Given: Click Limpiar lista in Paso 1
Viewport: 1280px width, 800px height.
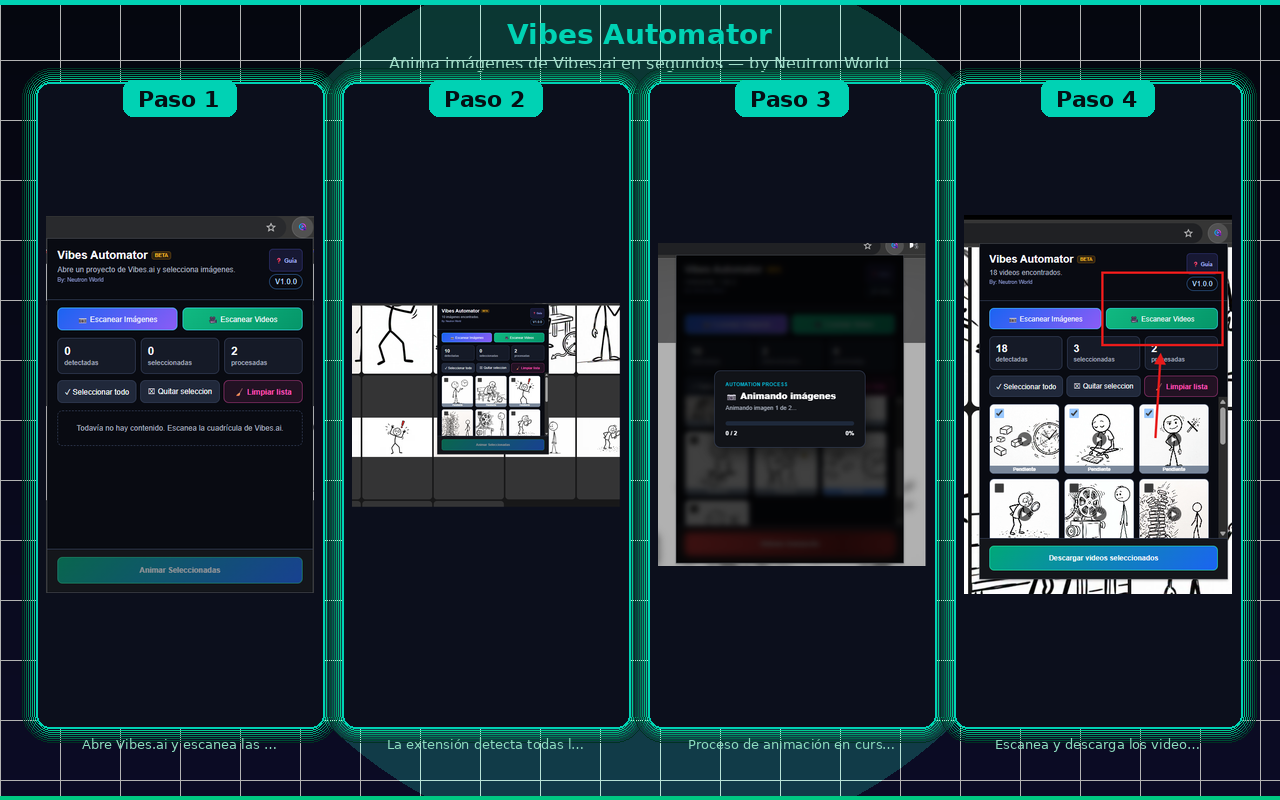Looking at the screenshot, I should pyautogui.click(x=263, y=391).
